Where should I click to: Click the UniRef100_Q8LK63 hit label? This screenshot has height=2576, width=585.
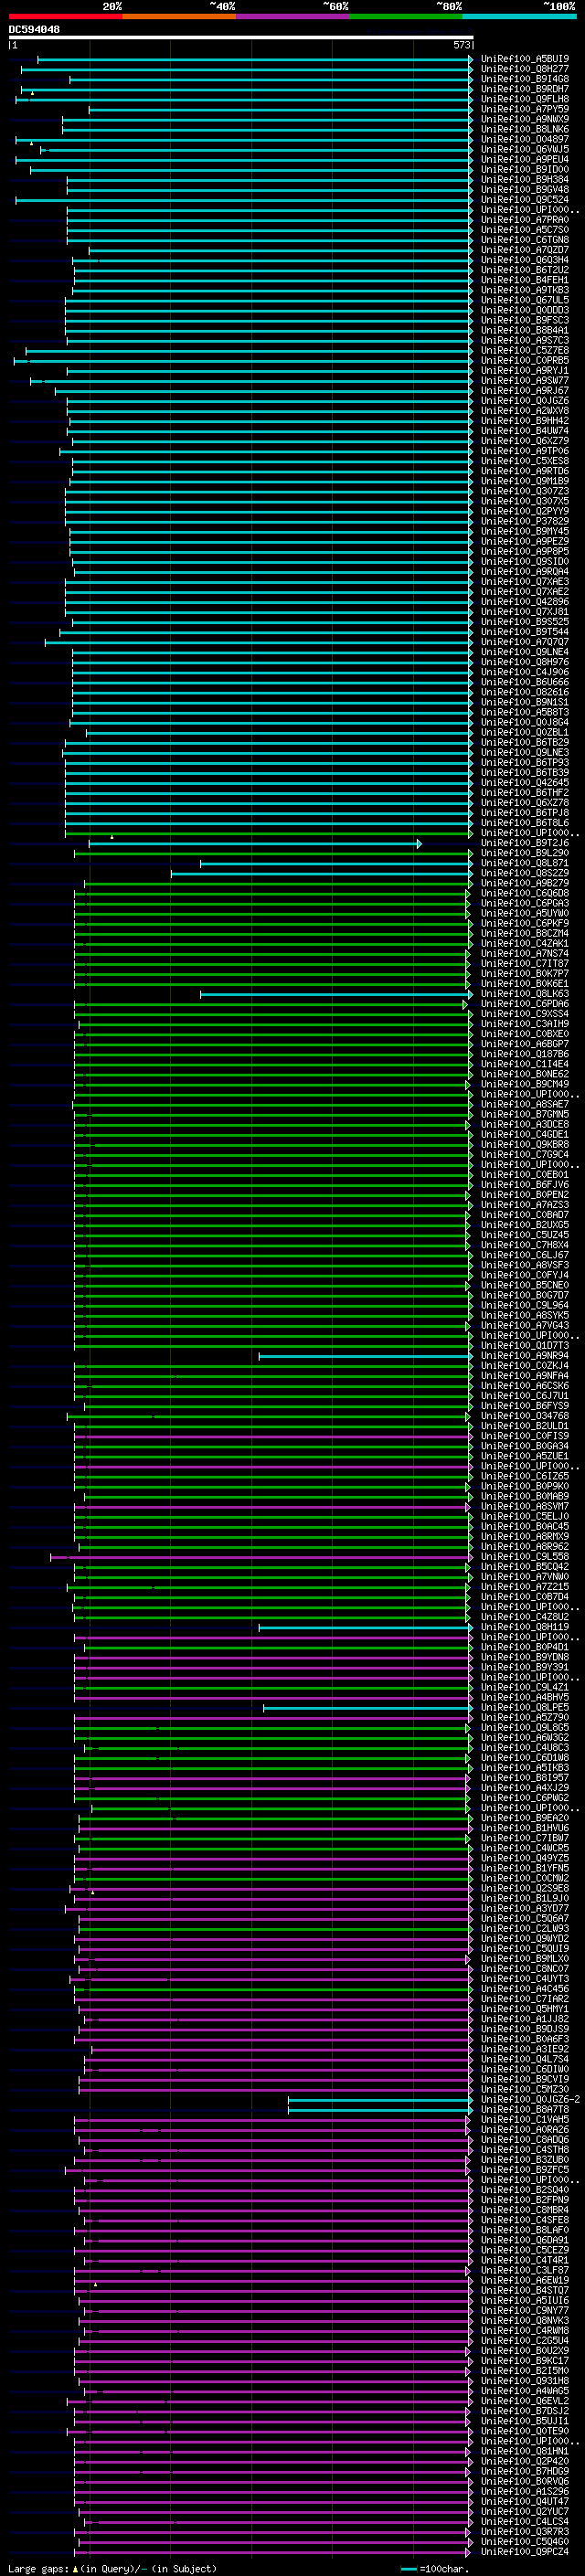tap(524, 994)
